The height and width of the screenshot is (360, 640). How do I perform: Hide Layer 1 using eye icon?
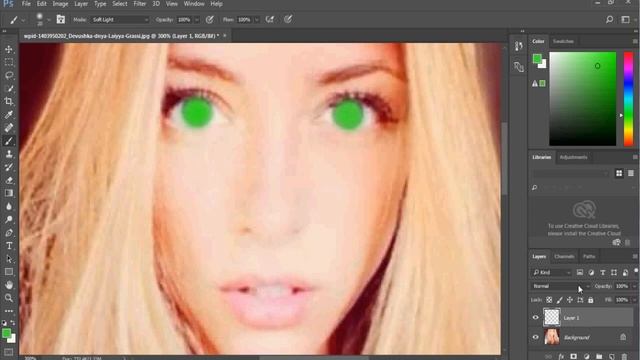(536, 318)
